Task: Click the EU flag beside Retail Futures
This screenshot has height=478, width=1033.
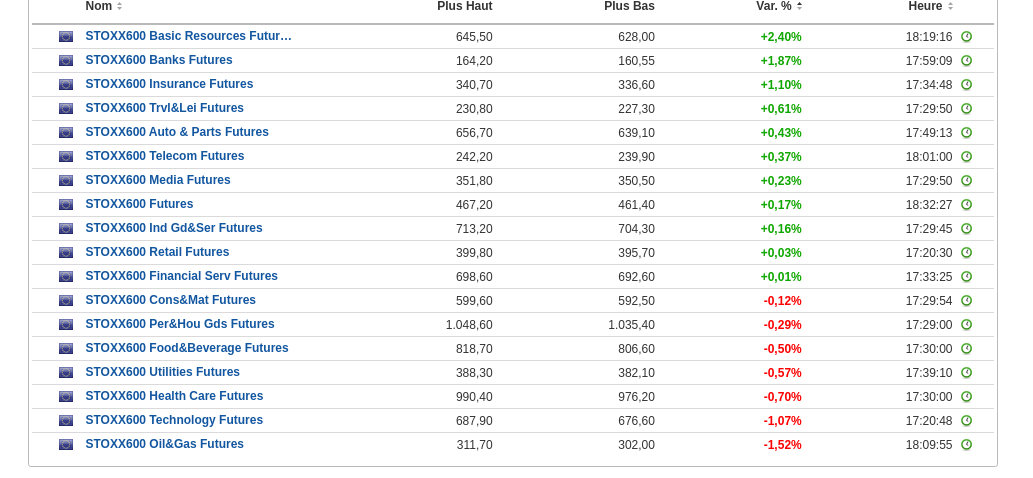Action: pos(66,253)
